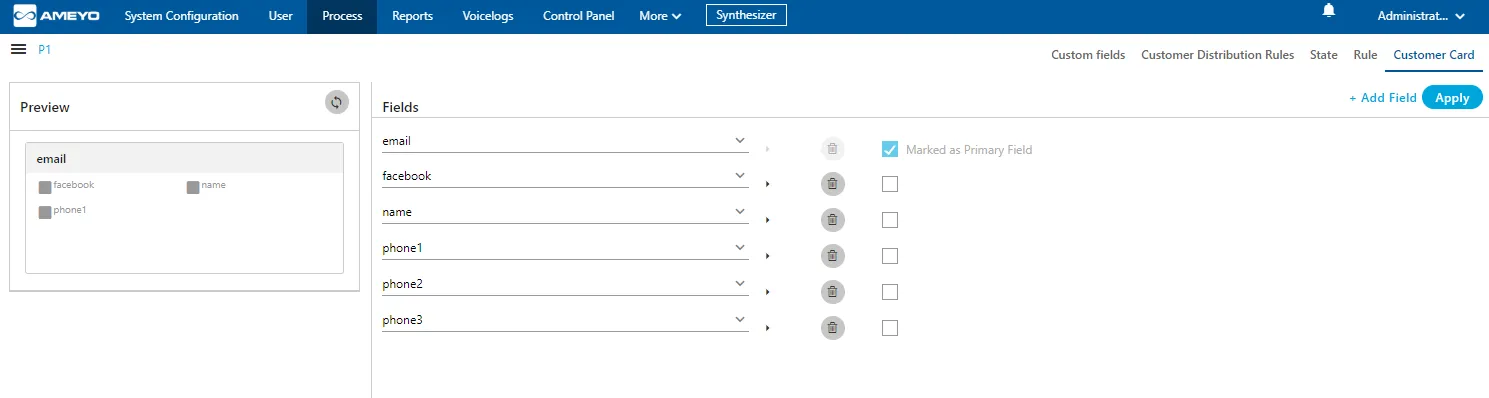The height and width of the screenshot is (398, 1489).
Task: Switch to Custom fields tab
Action: pyautogui.click(x=1088, y=55)
